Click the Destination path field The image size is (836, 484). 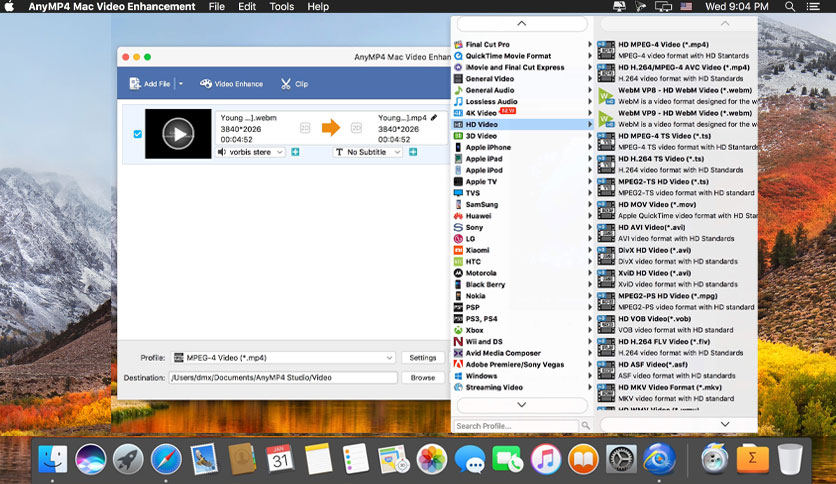[x=283, y=377]
